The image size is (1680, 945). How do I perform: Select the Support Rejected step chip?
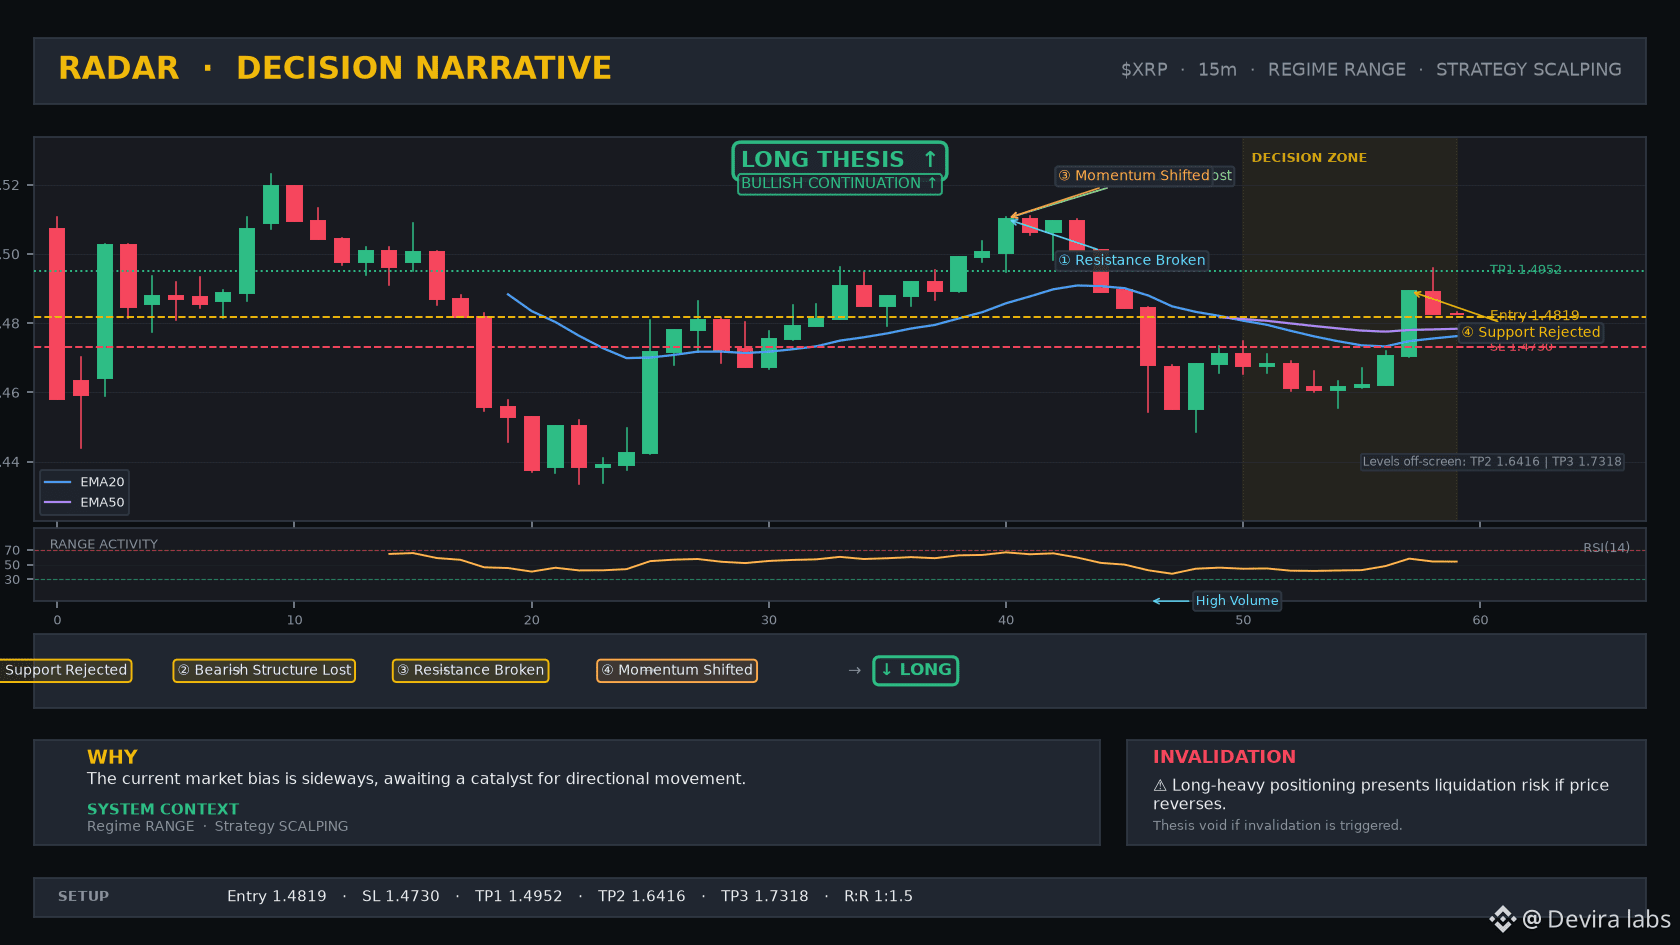click(66, 670)
